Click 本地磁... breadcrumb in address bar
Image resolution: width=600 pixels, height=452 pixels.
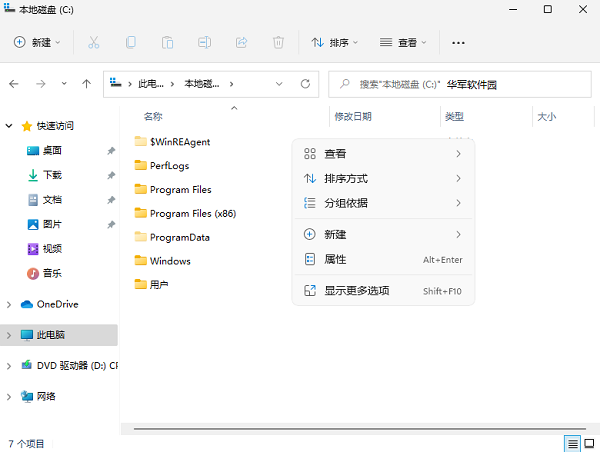(x=202, y=83)
